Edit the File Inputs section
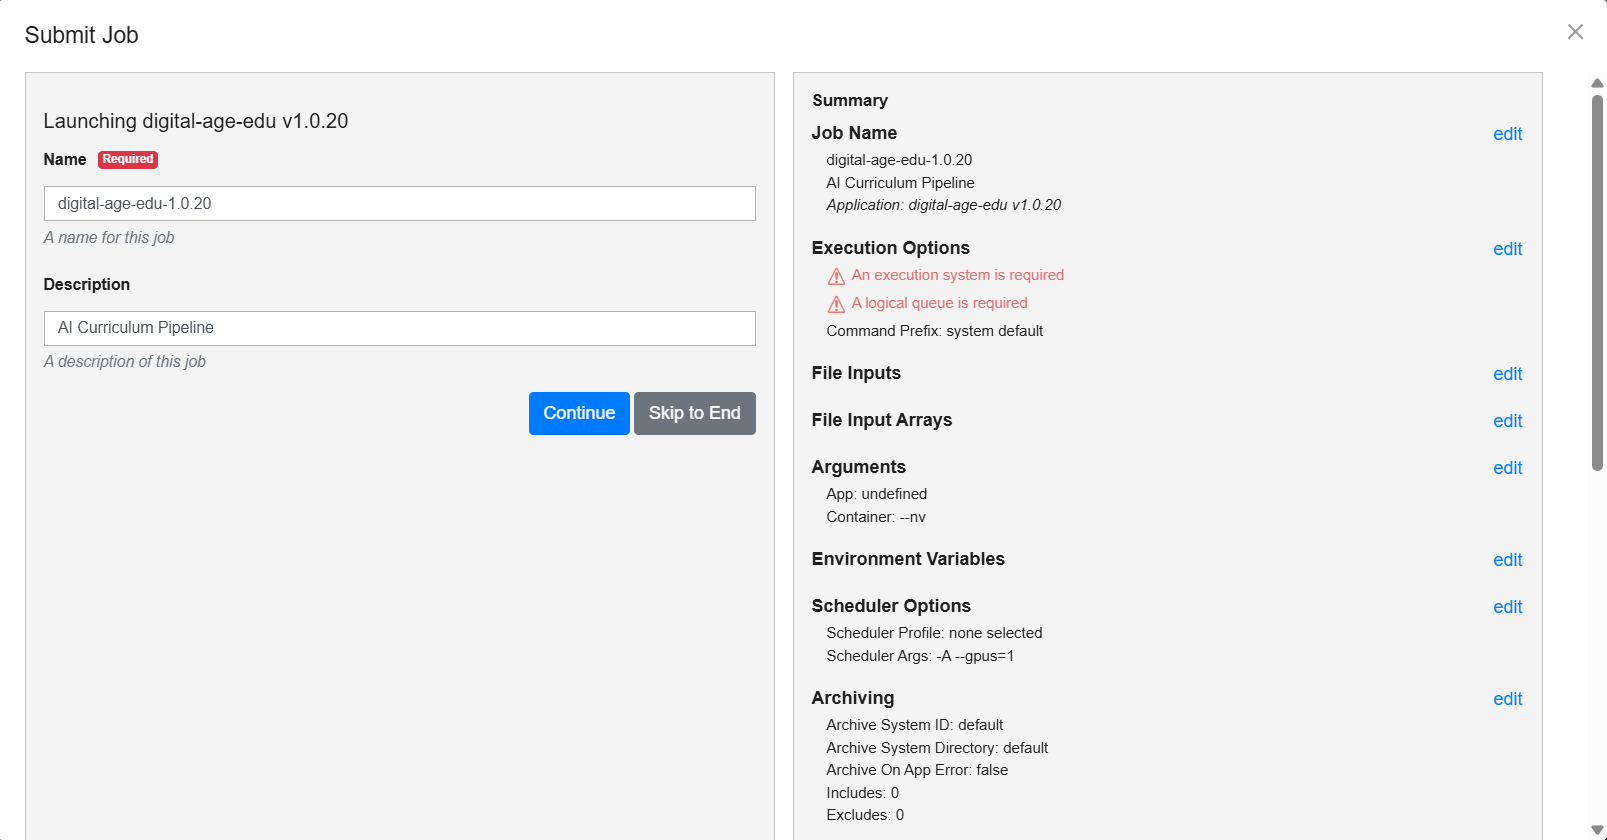Image resolution: width=1607 pixels, height=840 pixels. [x=1507, y=374]
